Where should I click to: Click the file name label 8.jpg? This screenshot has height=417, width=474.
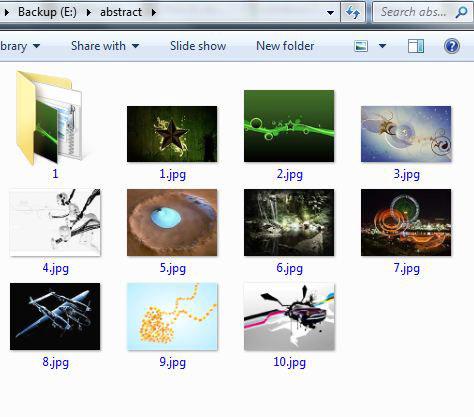pyautogui.click(x=55, y=362)
